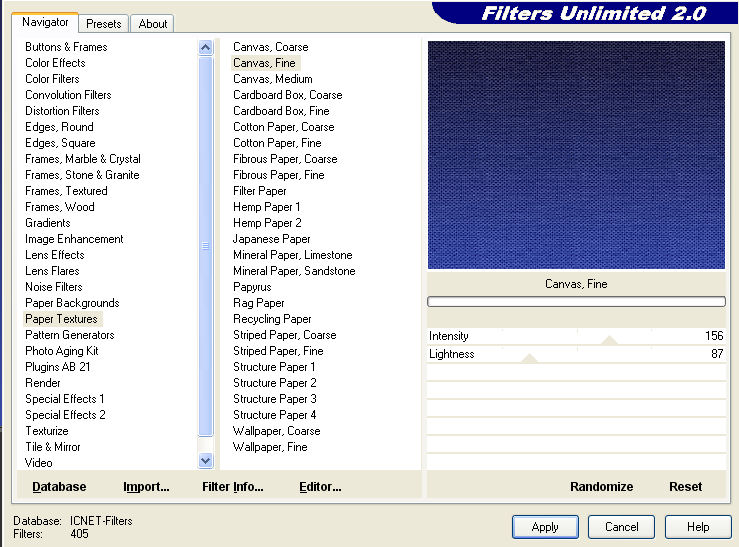
Task: Switch to the Presets tab
Action: click(x=103, y=23)
